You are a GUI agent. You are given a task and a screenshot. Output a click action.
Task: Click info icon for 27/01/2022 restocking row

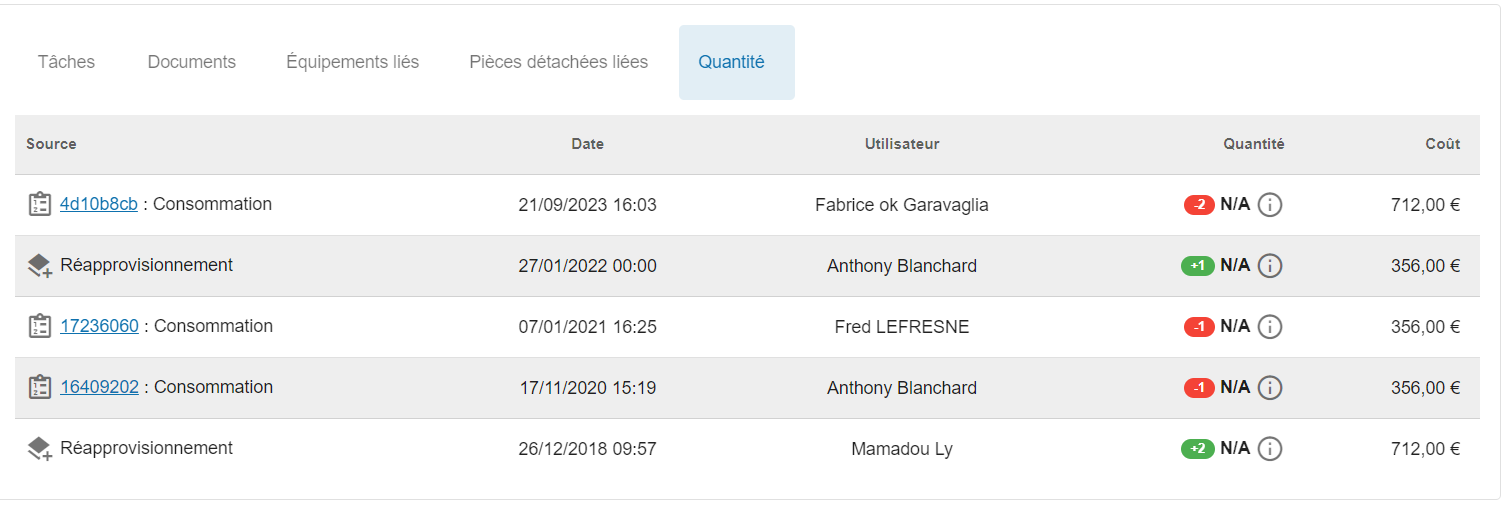tap(1270, 266)
